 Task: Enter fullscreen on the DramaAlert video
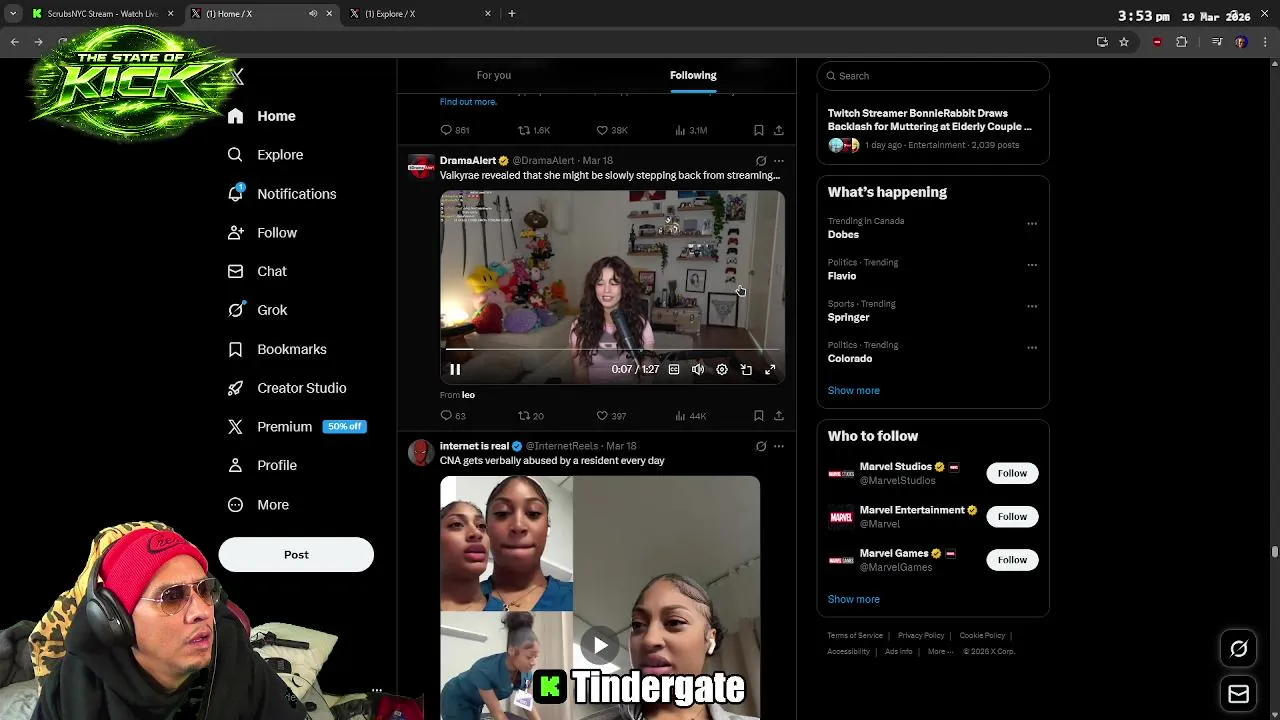point(770,370)
